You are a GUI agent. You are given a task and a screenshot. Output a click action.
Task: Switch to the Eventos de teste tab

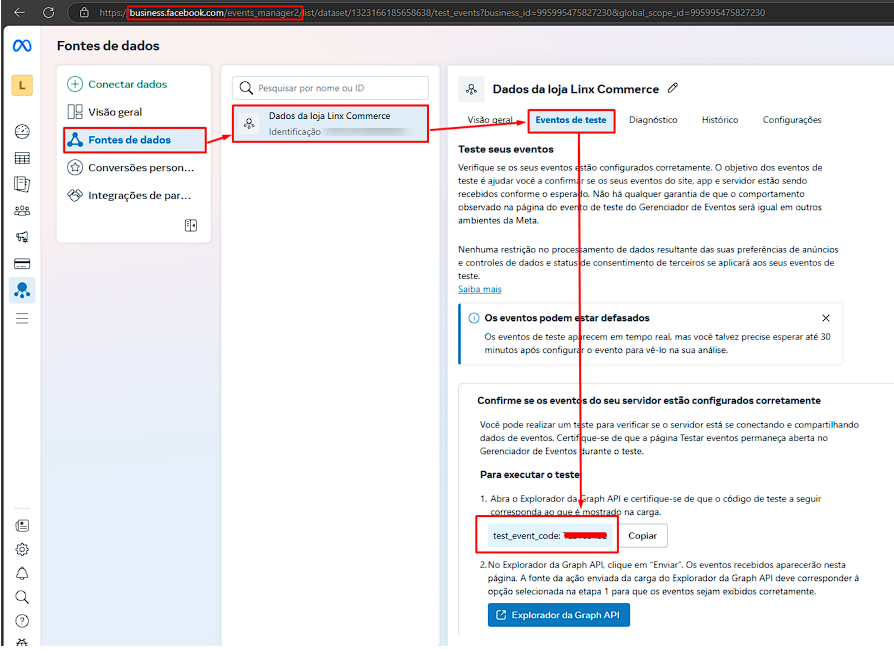pos(571,120)
